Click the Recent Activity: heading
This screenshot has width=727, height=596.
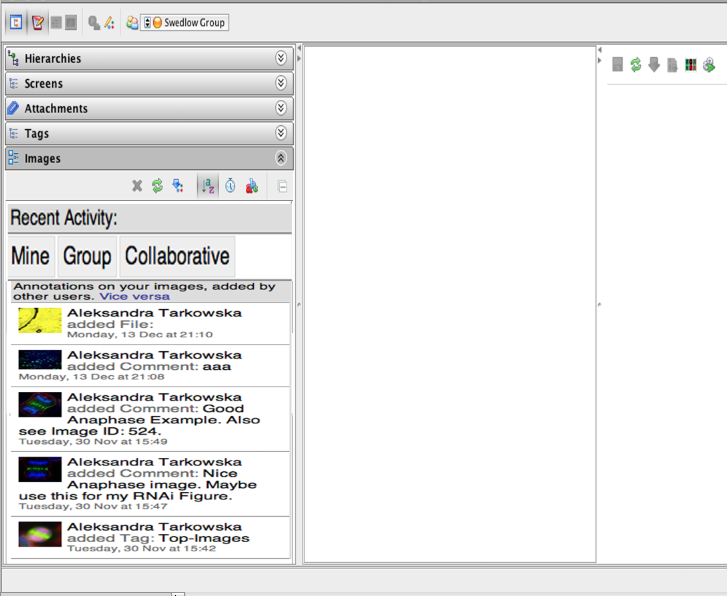[64, 218]
